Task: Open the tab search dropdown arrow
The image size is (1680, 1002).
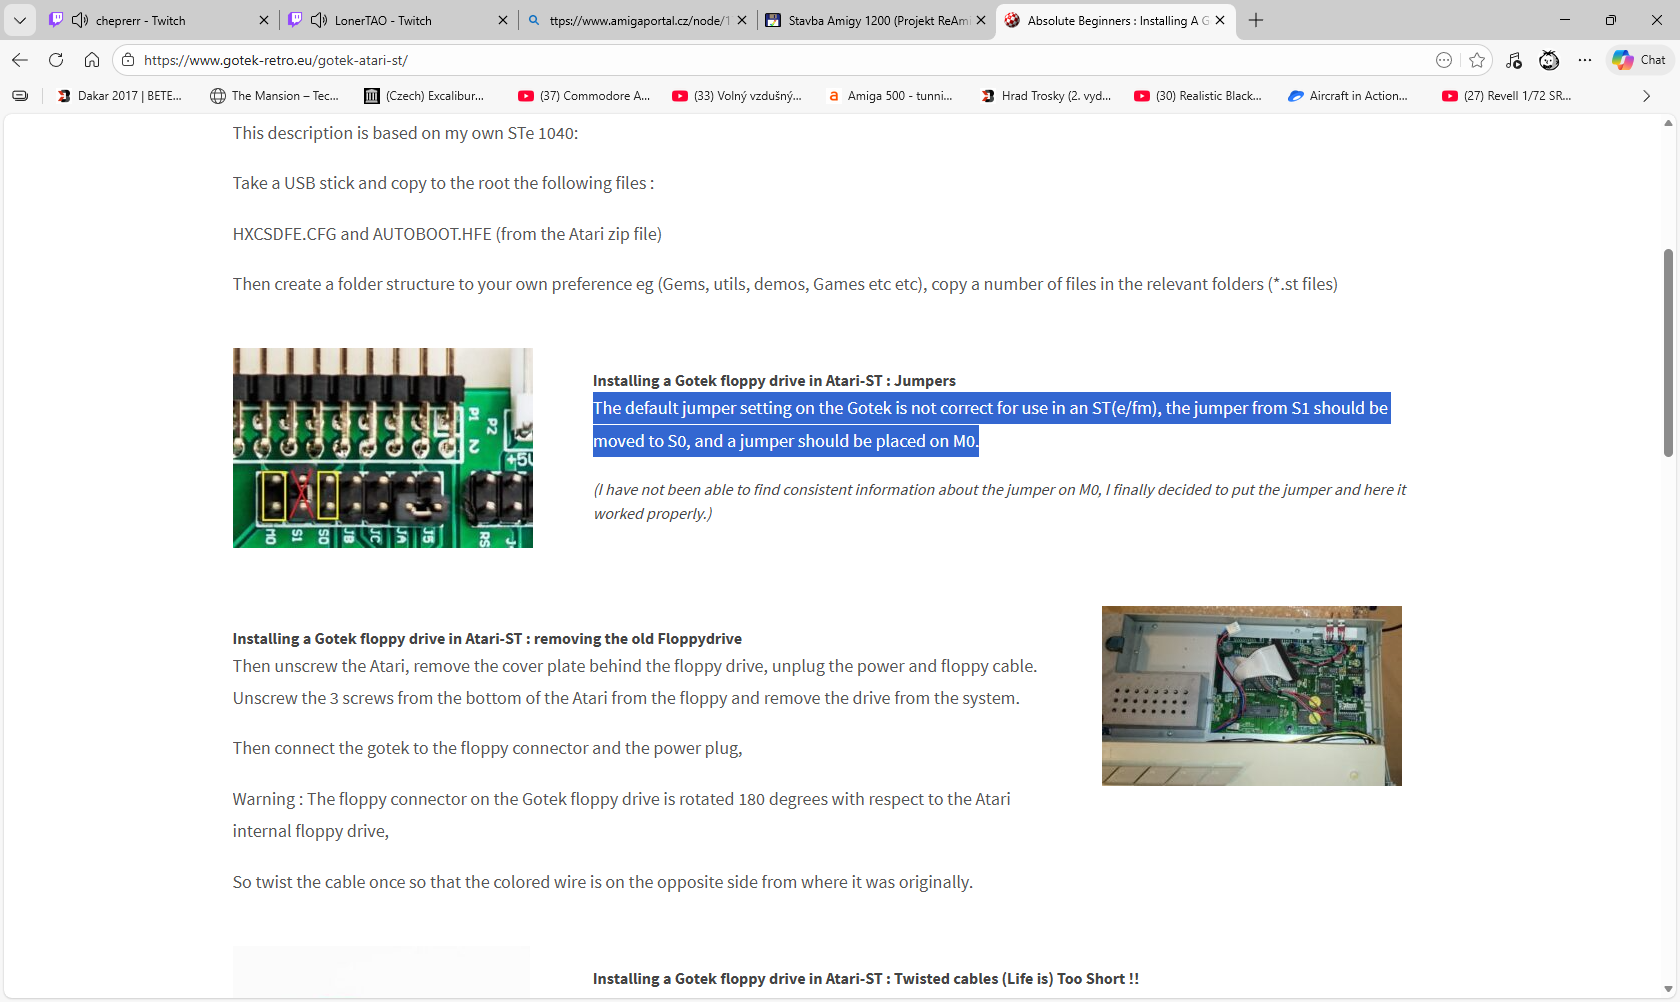Action: point(20,20)
